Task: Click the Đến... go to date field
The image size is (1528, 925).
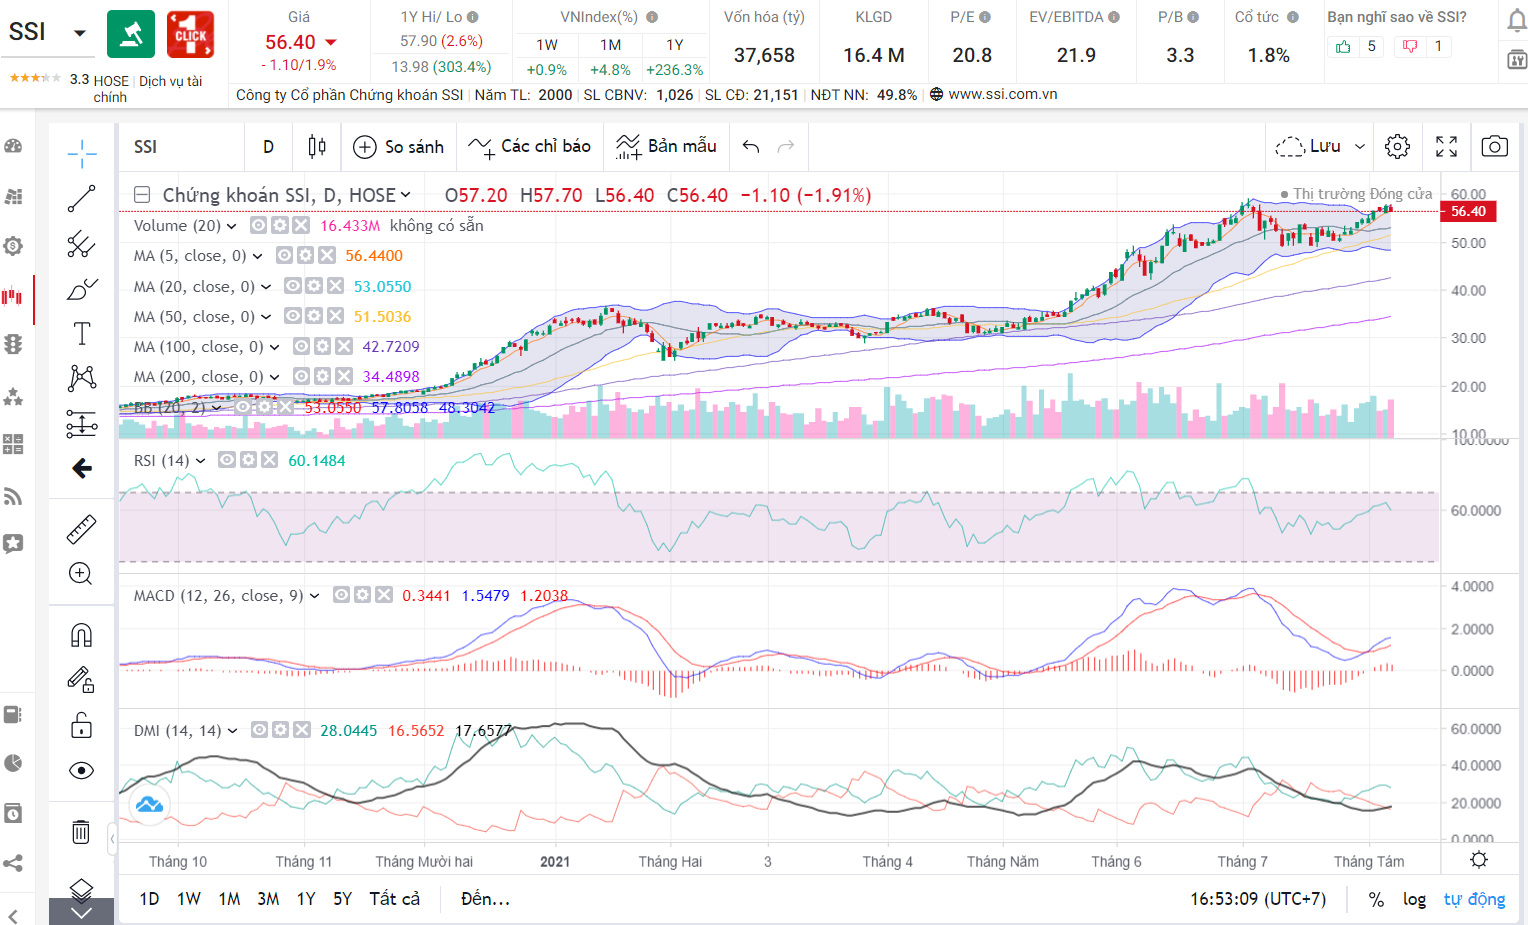Action: pos(485,899)
